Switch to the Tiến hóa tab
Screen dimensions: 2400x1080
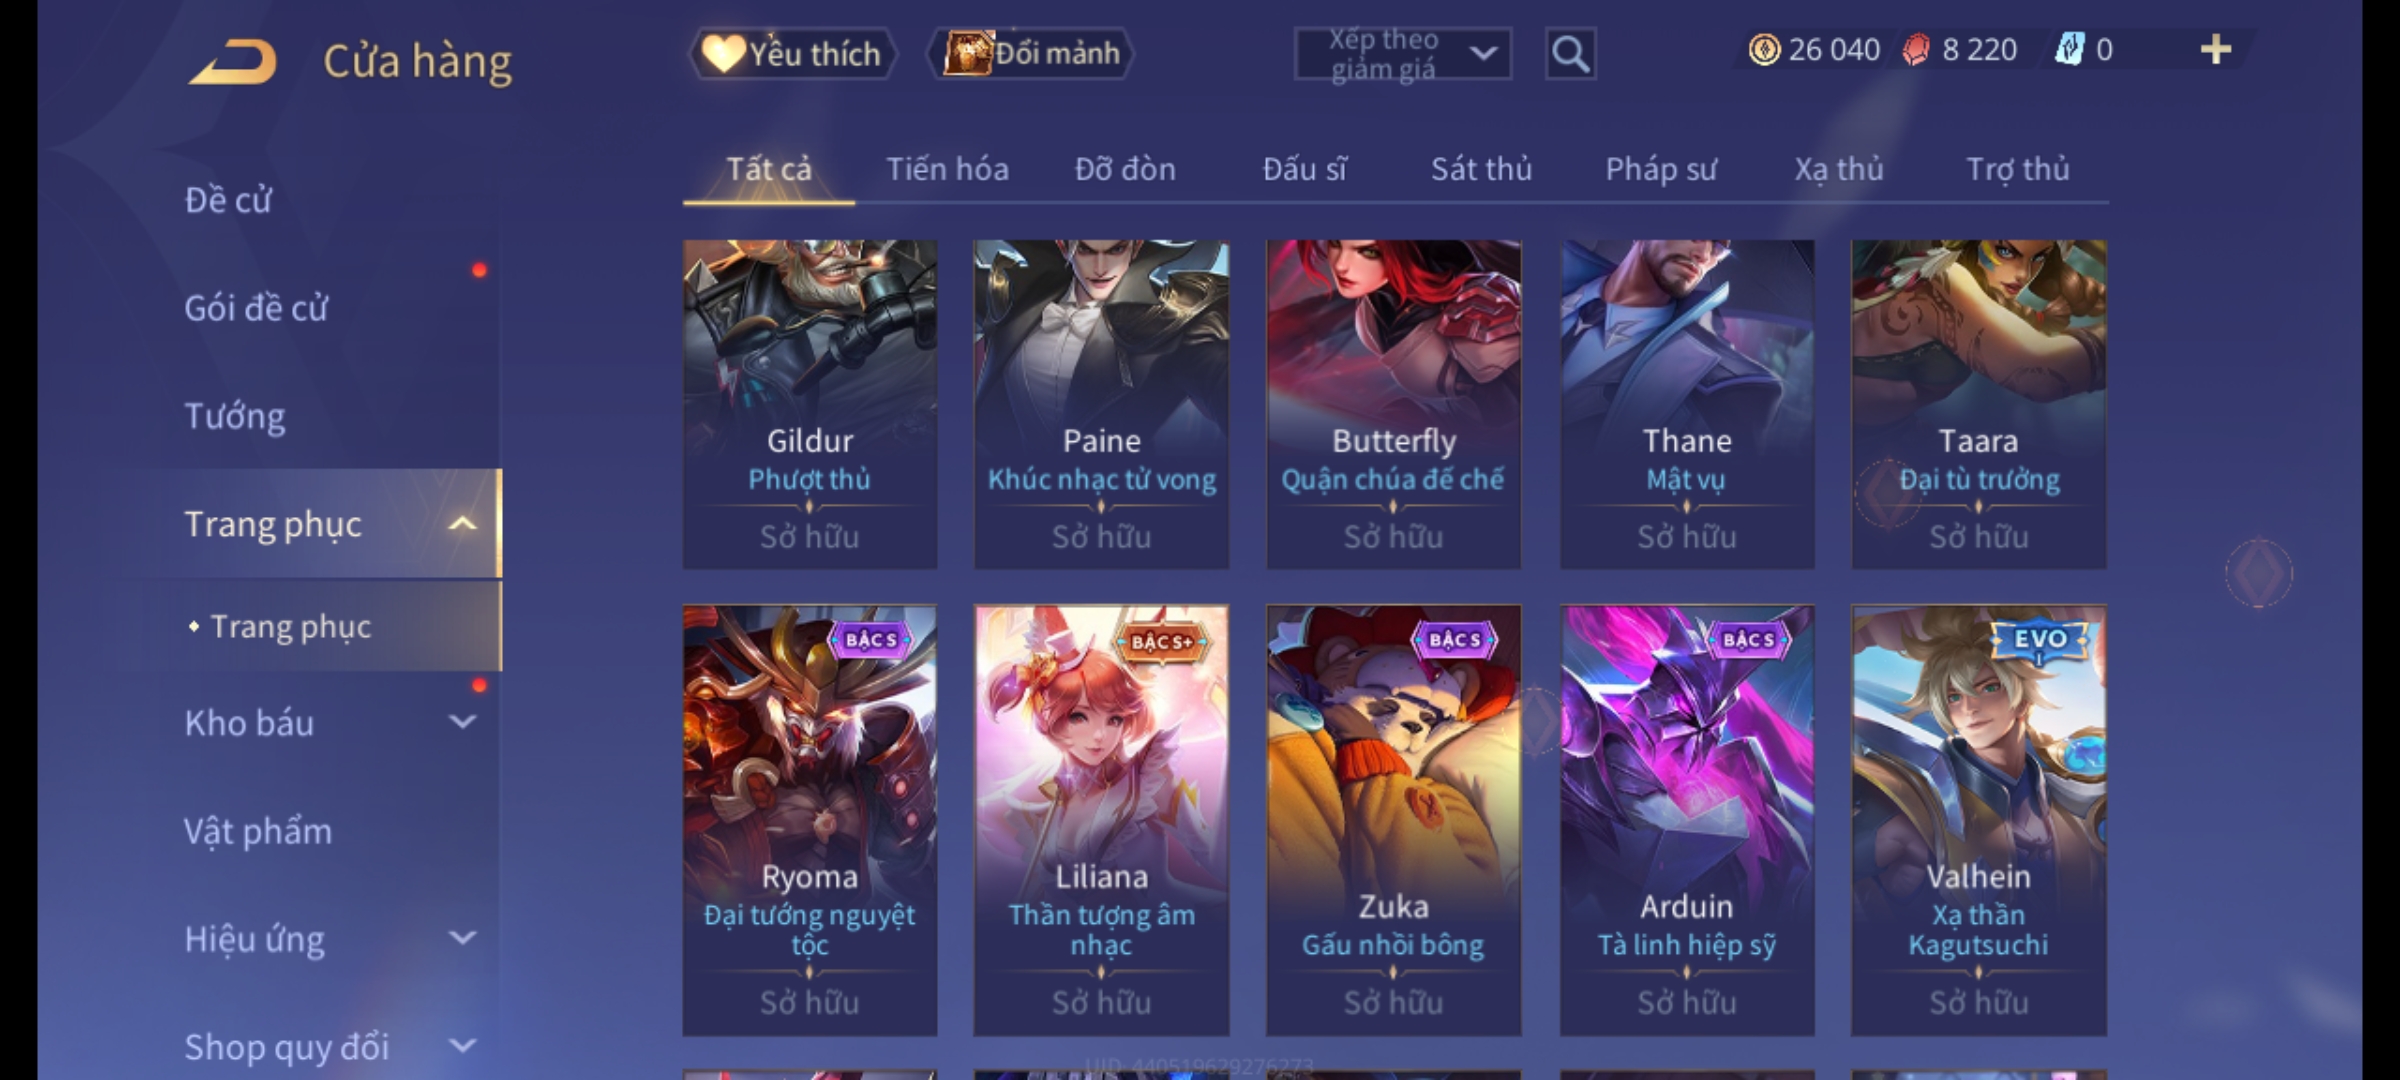[947, 170]
